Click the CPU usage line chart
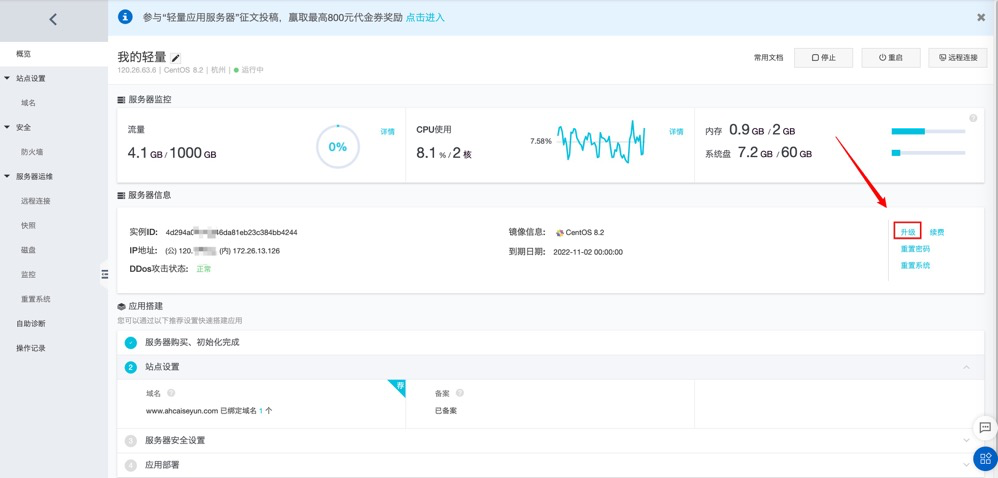Screen dimensions: 998x478 tap(601, 141)
